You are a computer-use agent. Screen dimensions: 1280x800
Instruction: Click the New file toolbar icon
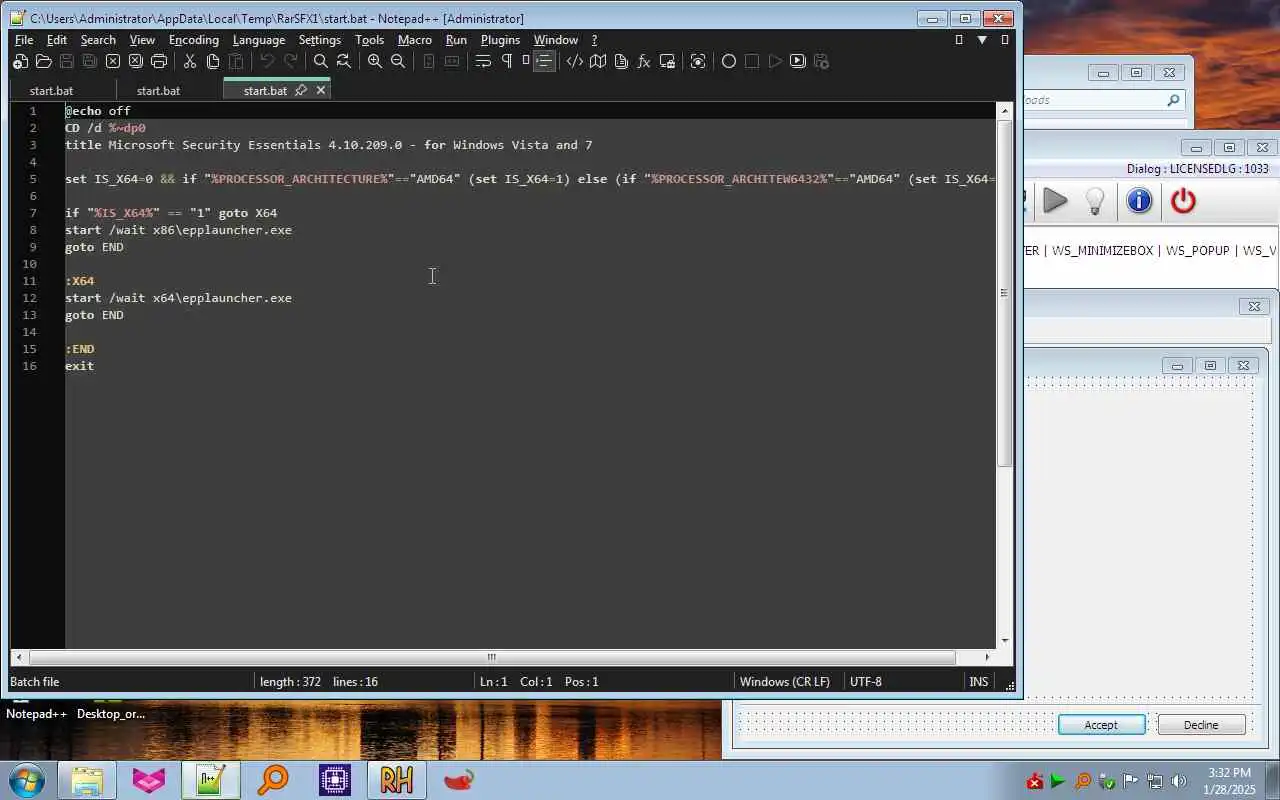[20, 61]
